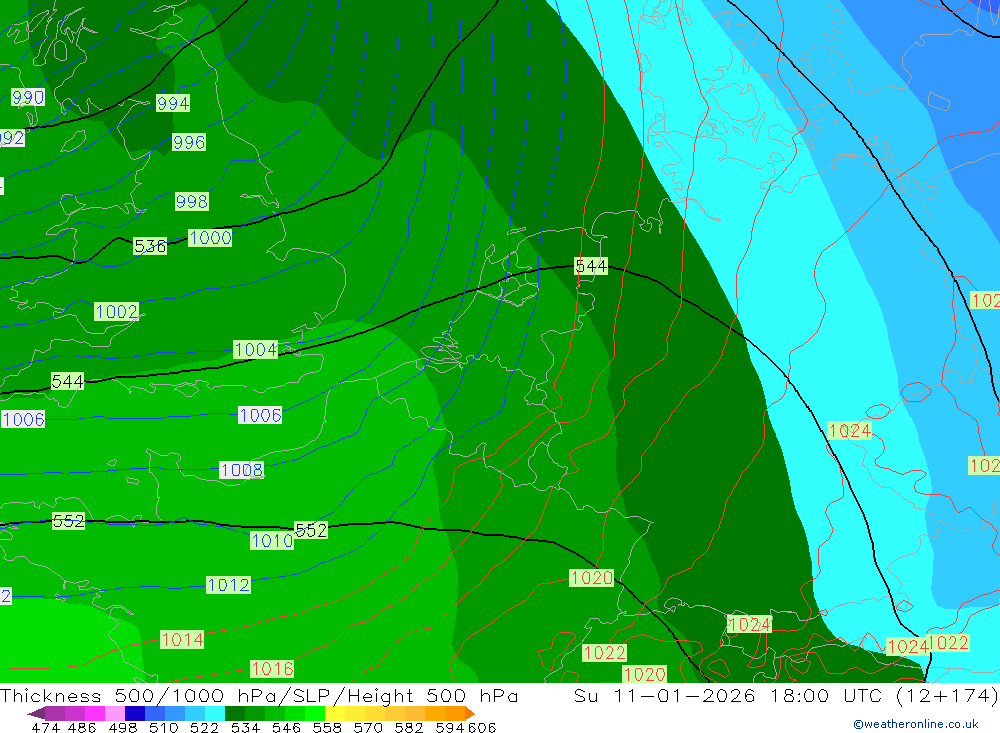Click the legend value 558
Screen dimensions: 1000x733
pos(327,728)
